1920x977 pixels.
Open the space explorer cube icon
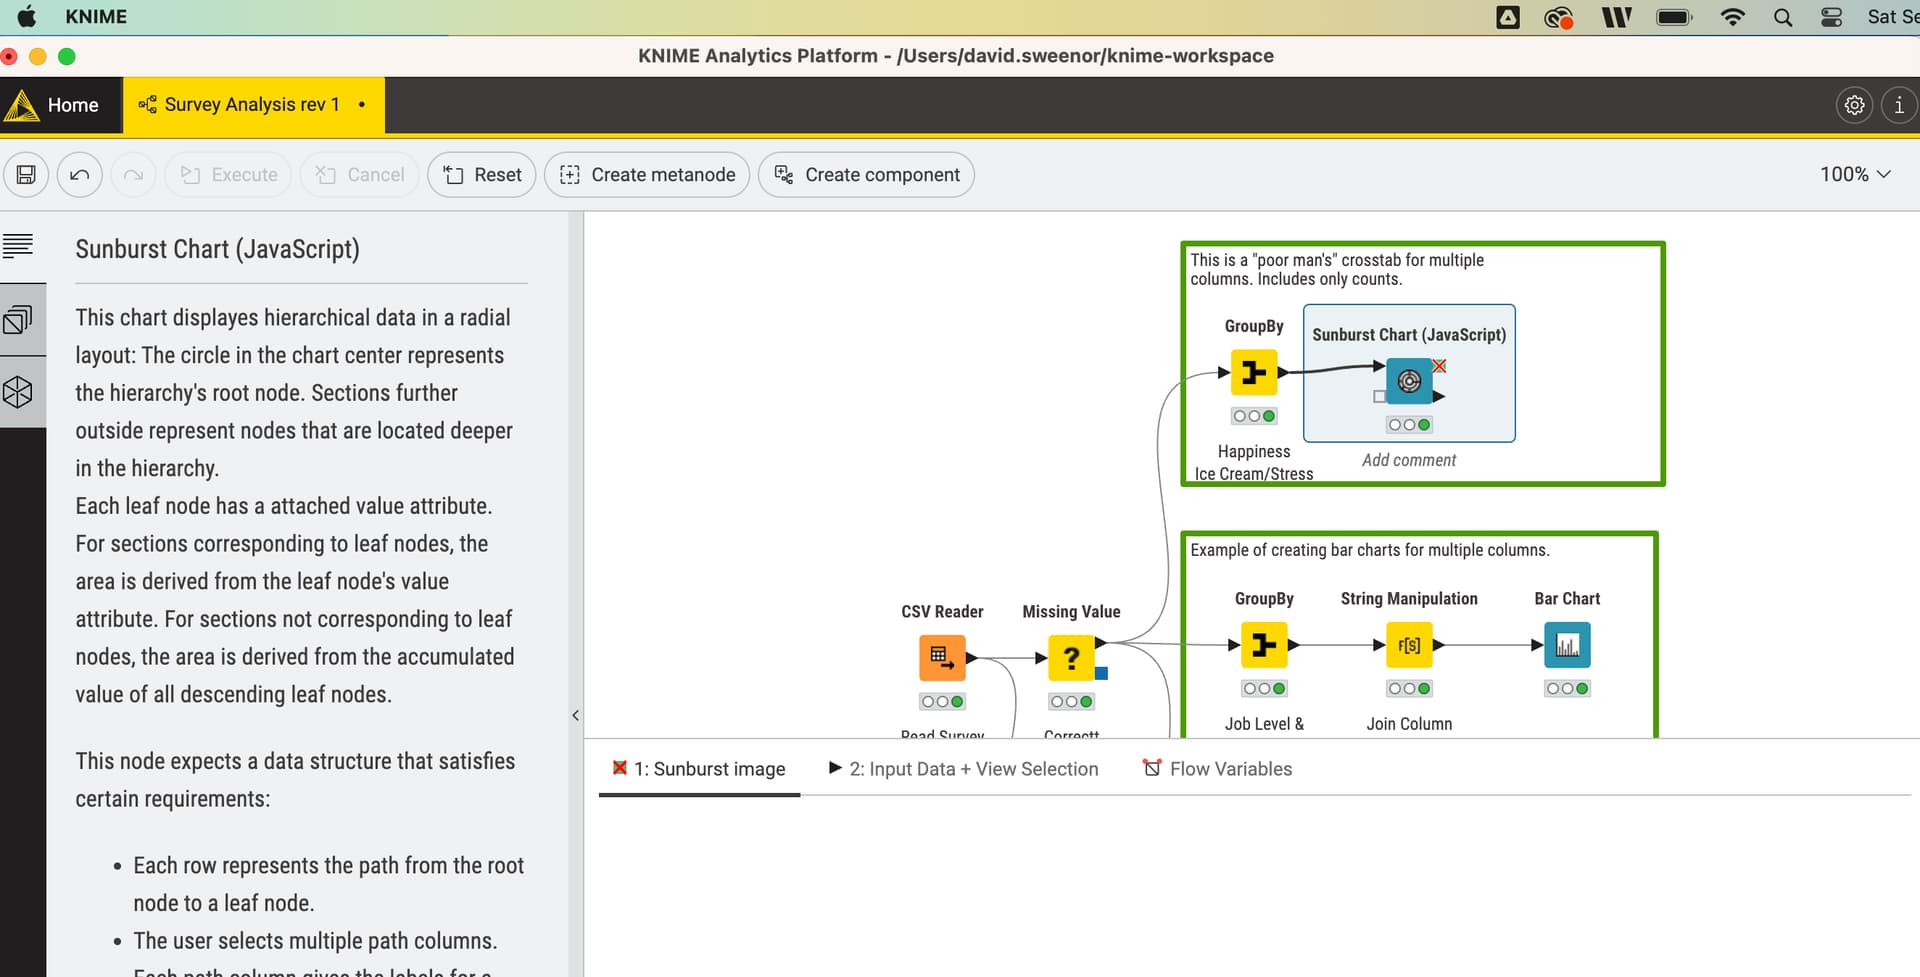(18, 392)
